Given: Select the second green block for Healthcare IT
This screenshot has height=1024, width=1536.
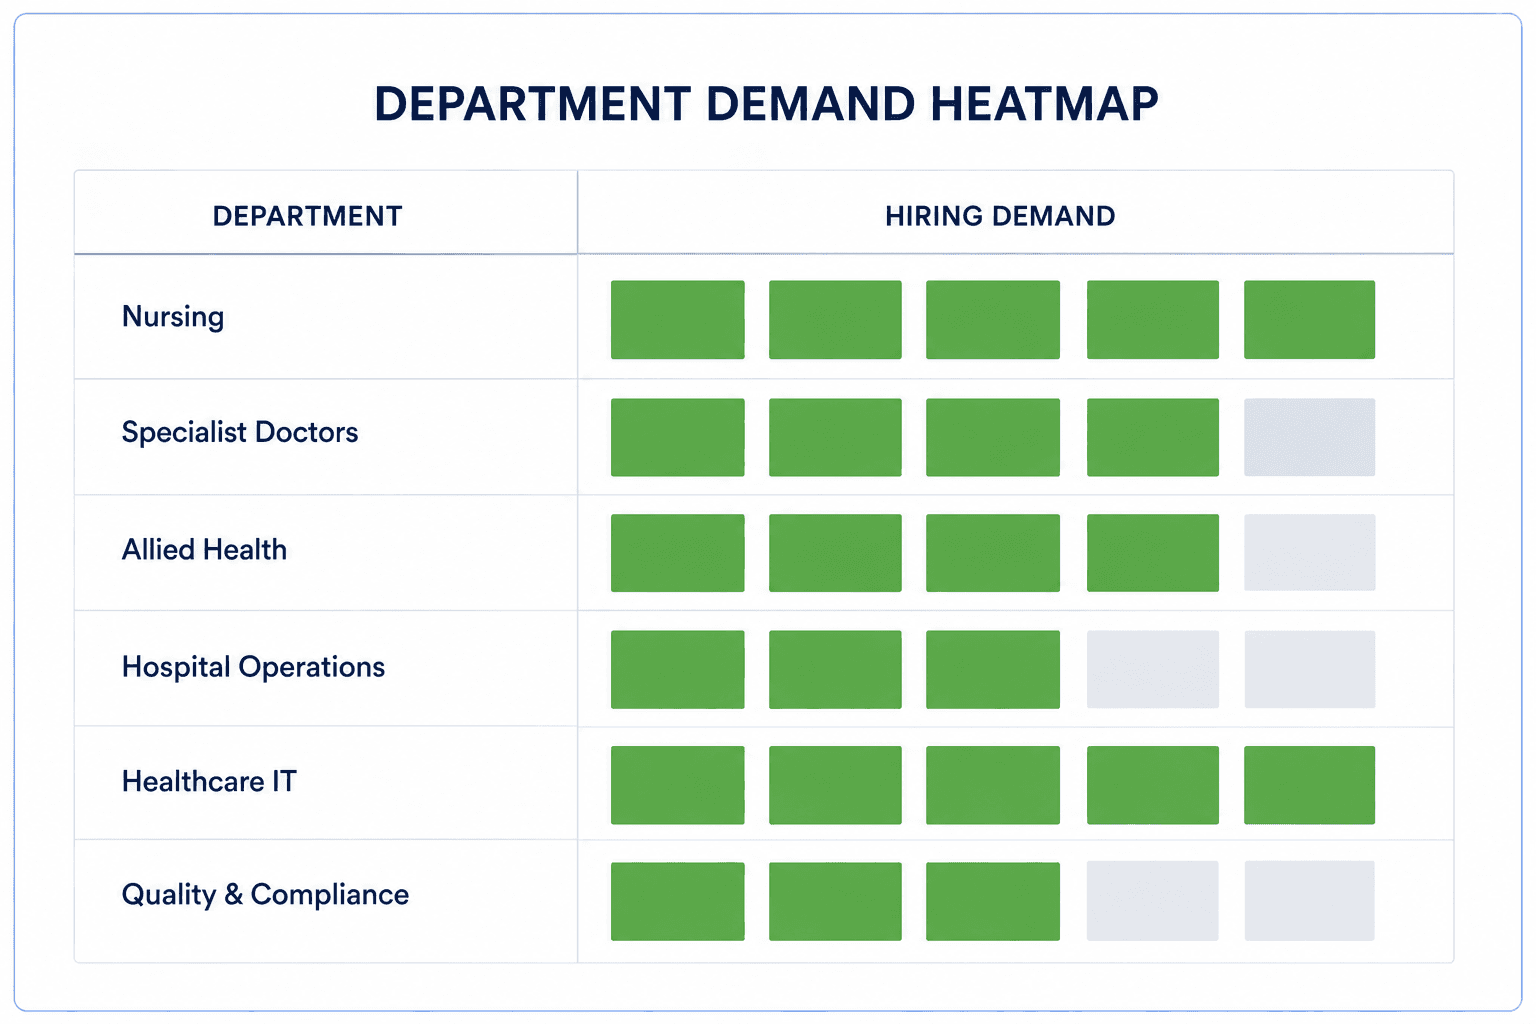Looking at the screenshot, I should click(835, 785).
